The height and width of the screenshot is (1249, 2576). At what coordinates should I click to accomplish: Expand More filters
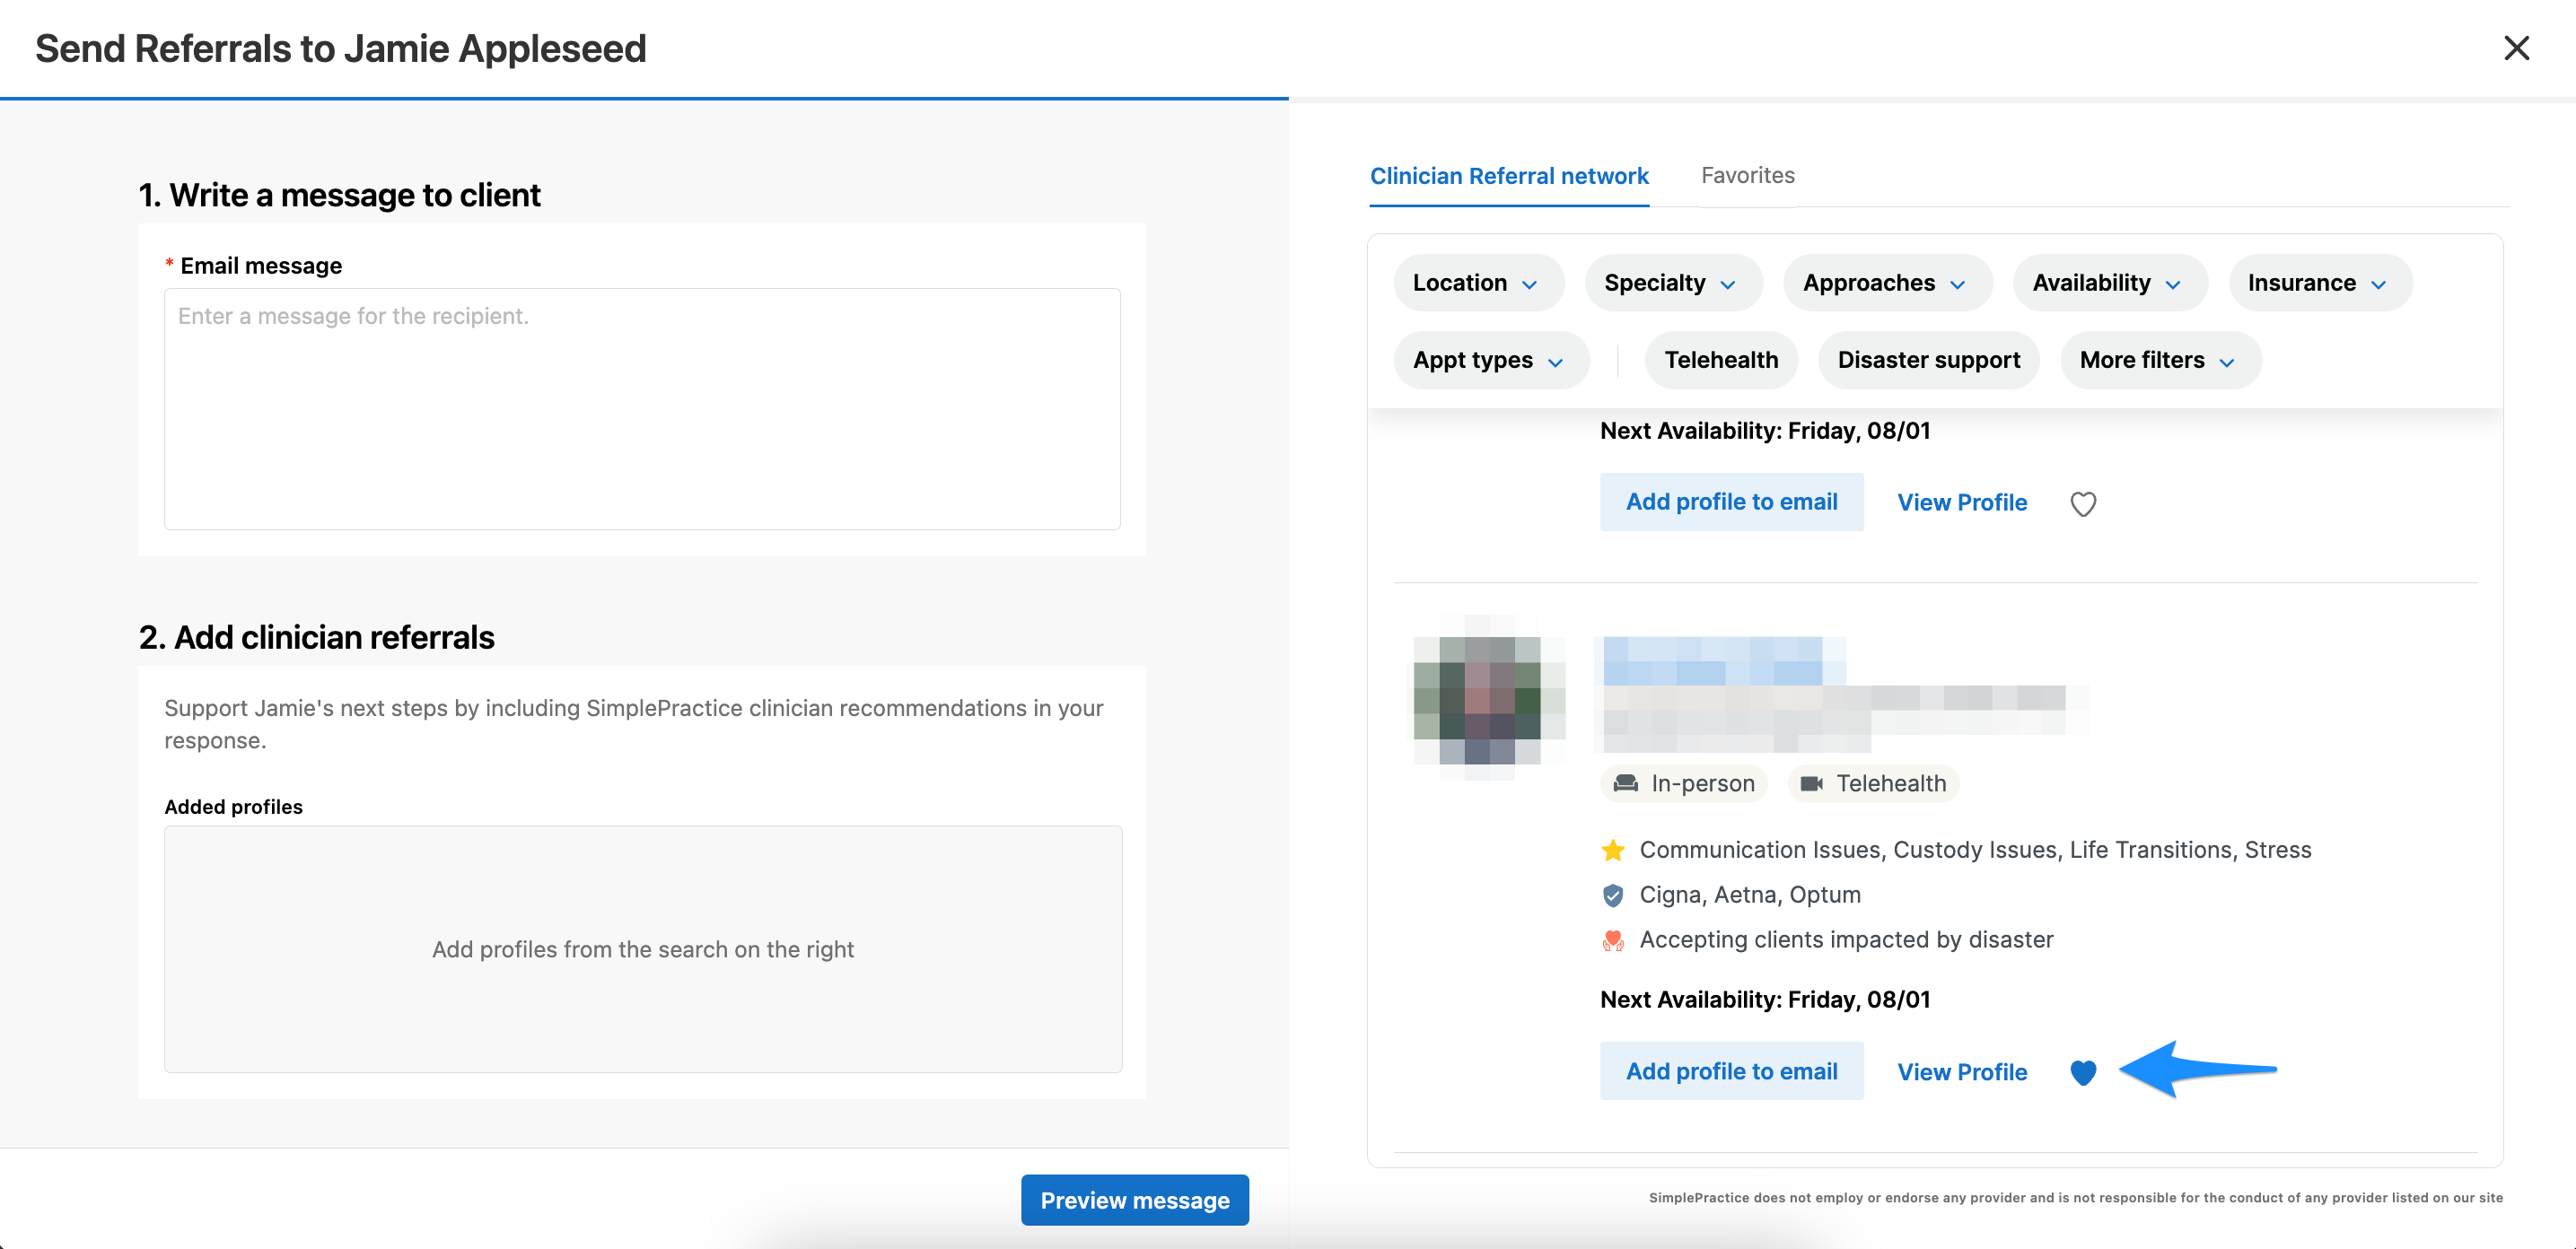point(2160,360)
